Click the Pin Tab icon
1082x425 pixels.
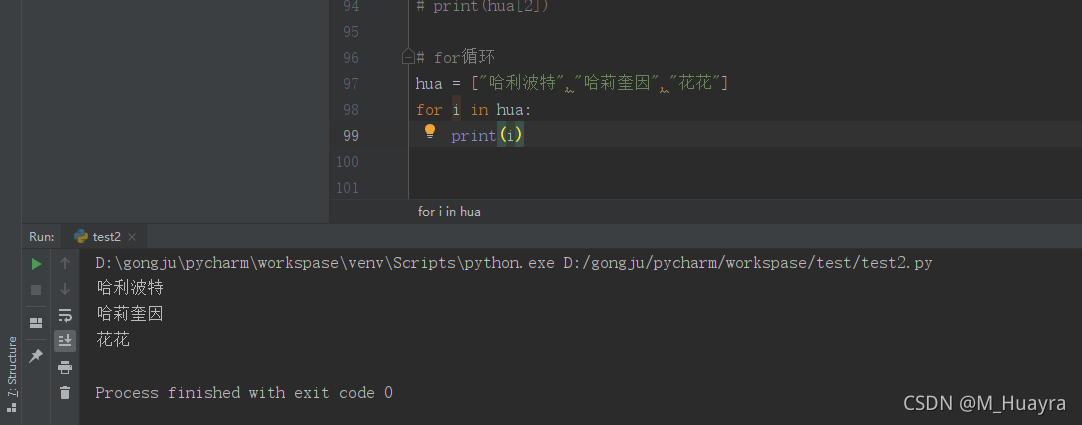coord(36,355)
